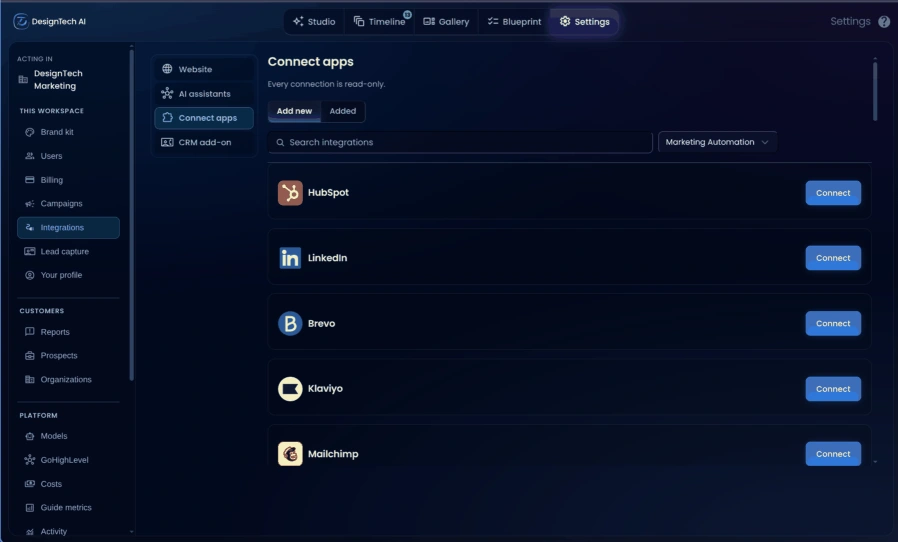Click the Brevo logo icon
This screenshot has height=542, width=898.
tap(290, 324)
